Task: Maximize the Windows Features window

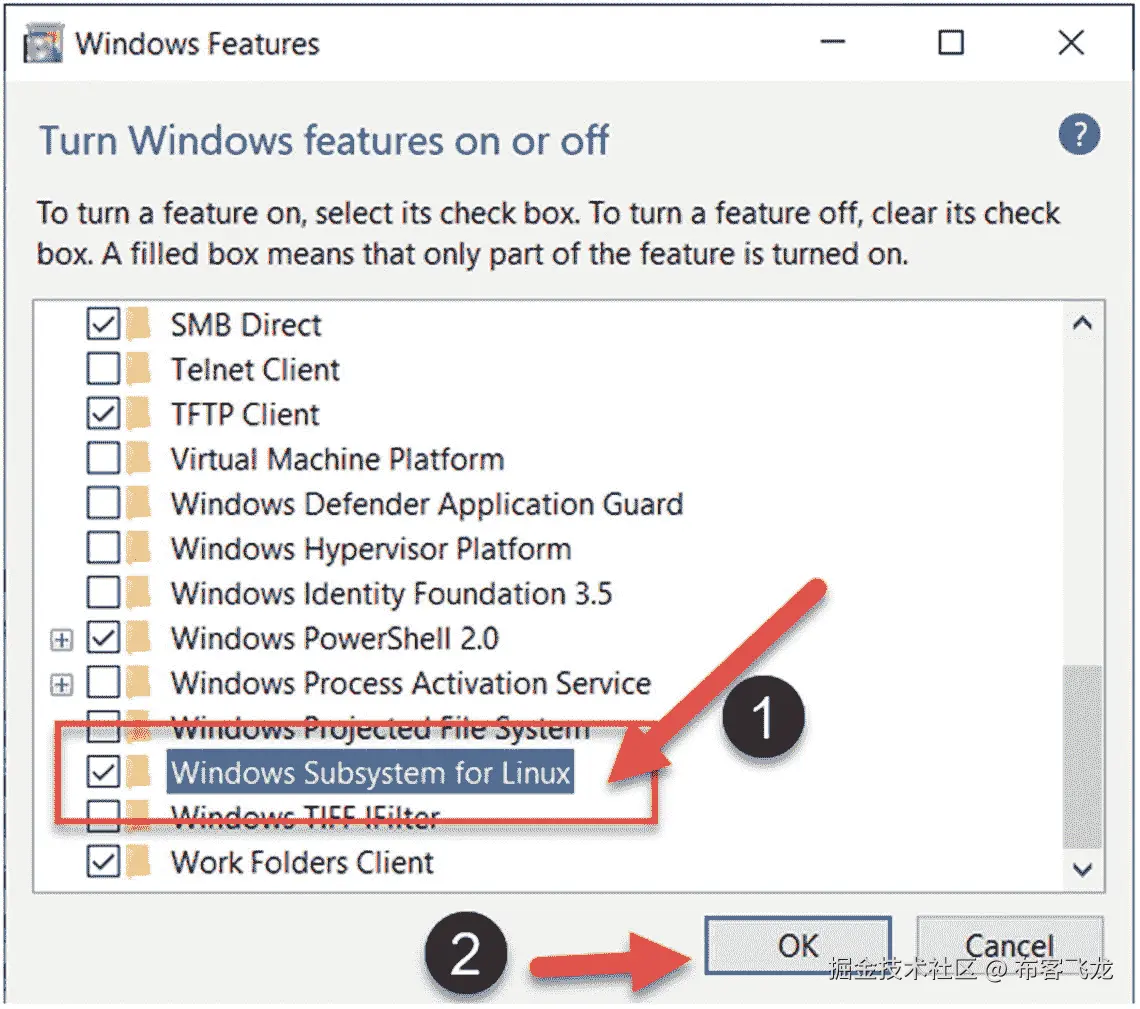Action: [x=950, y=42]
